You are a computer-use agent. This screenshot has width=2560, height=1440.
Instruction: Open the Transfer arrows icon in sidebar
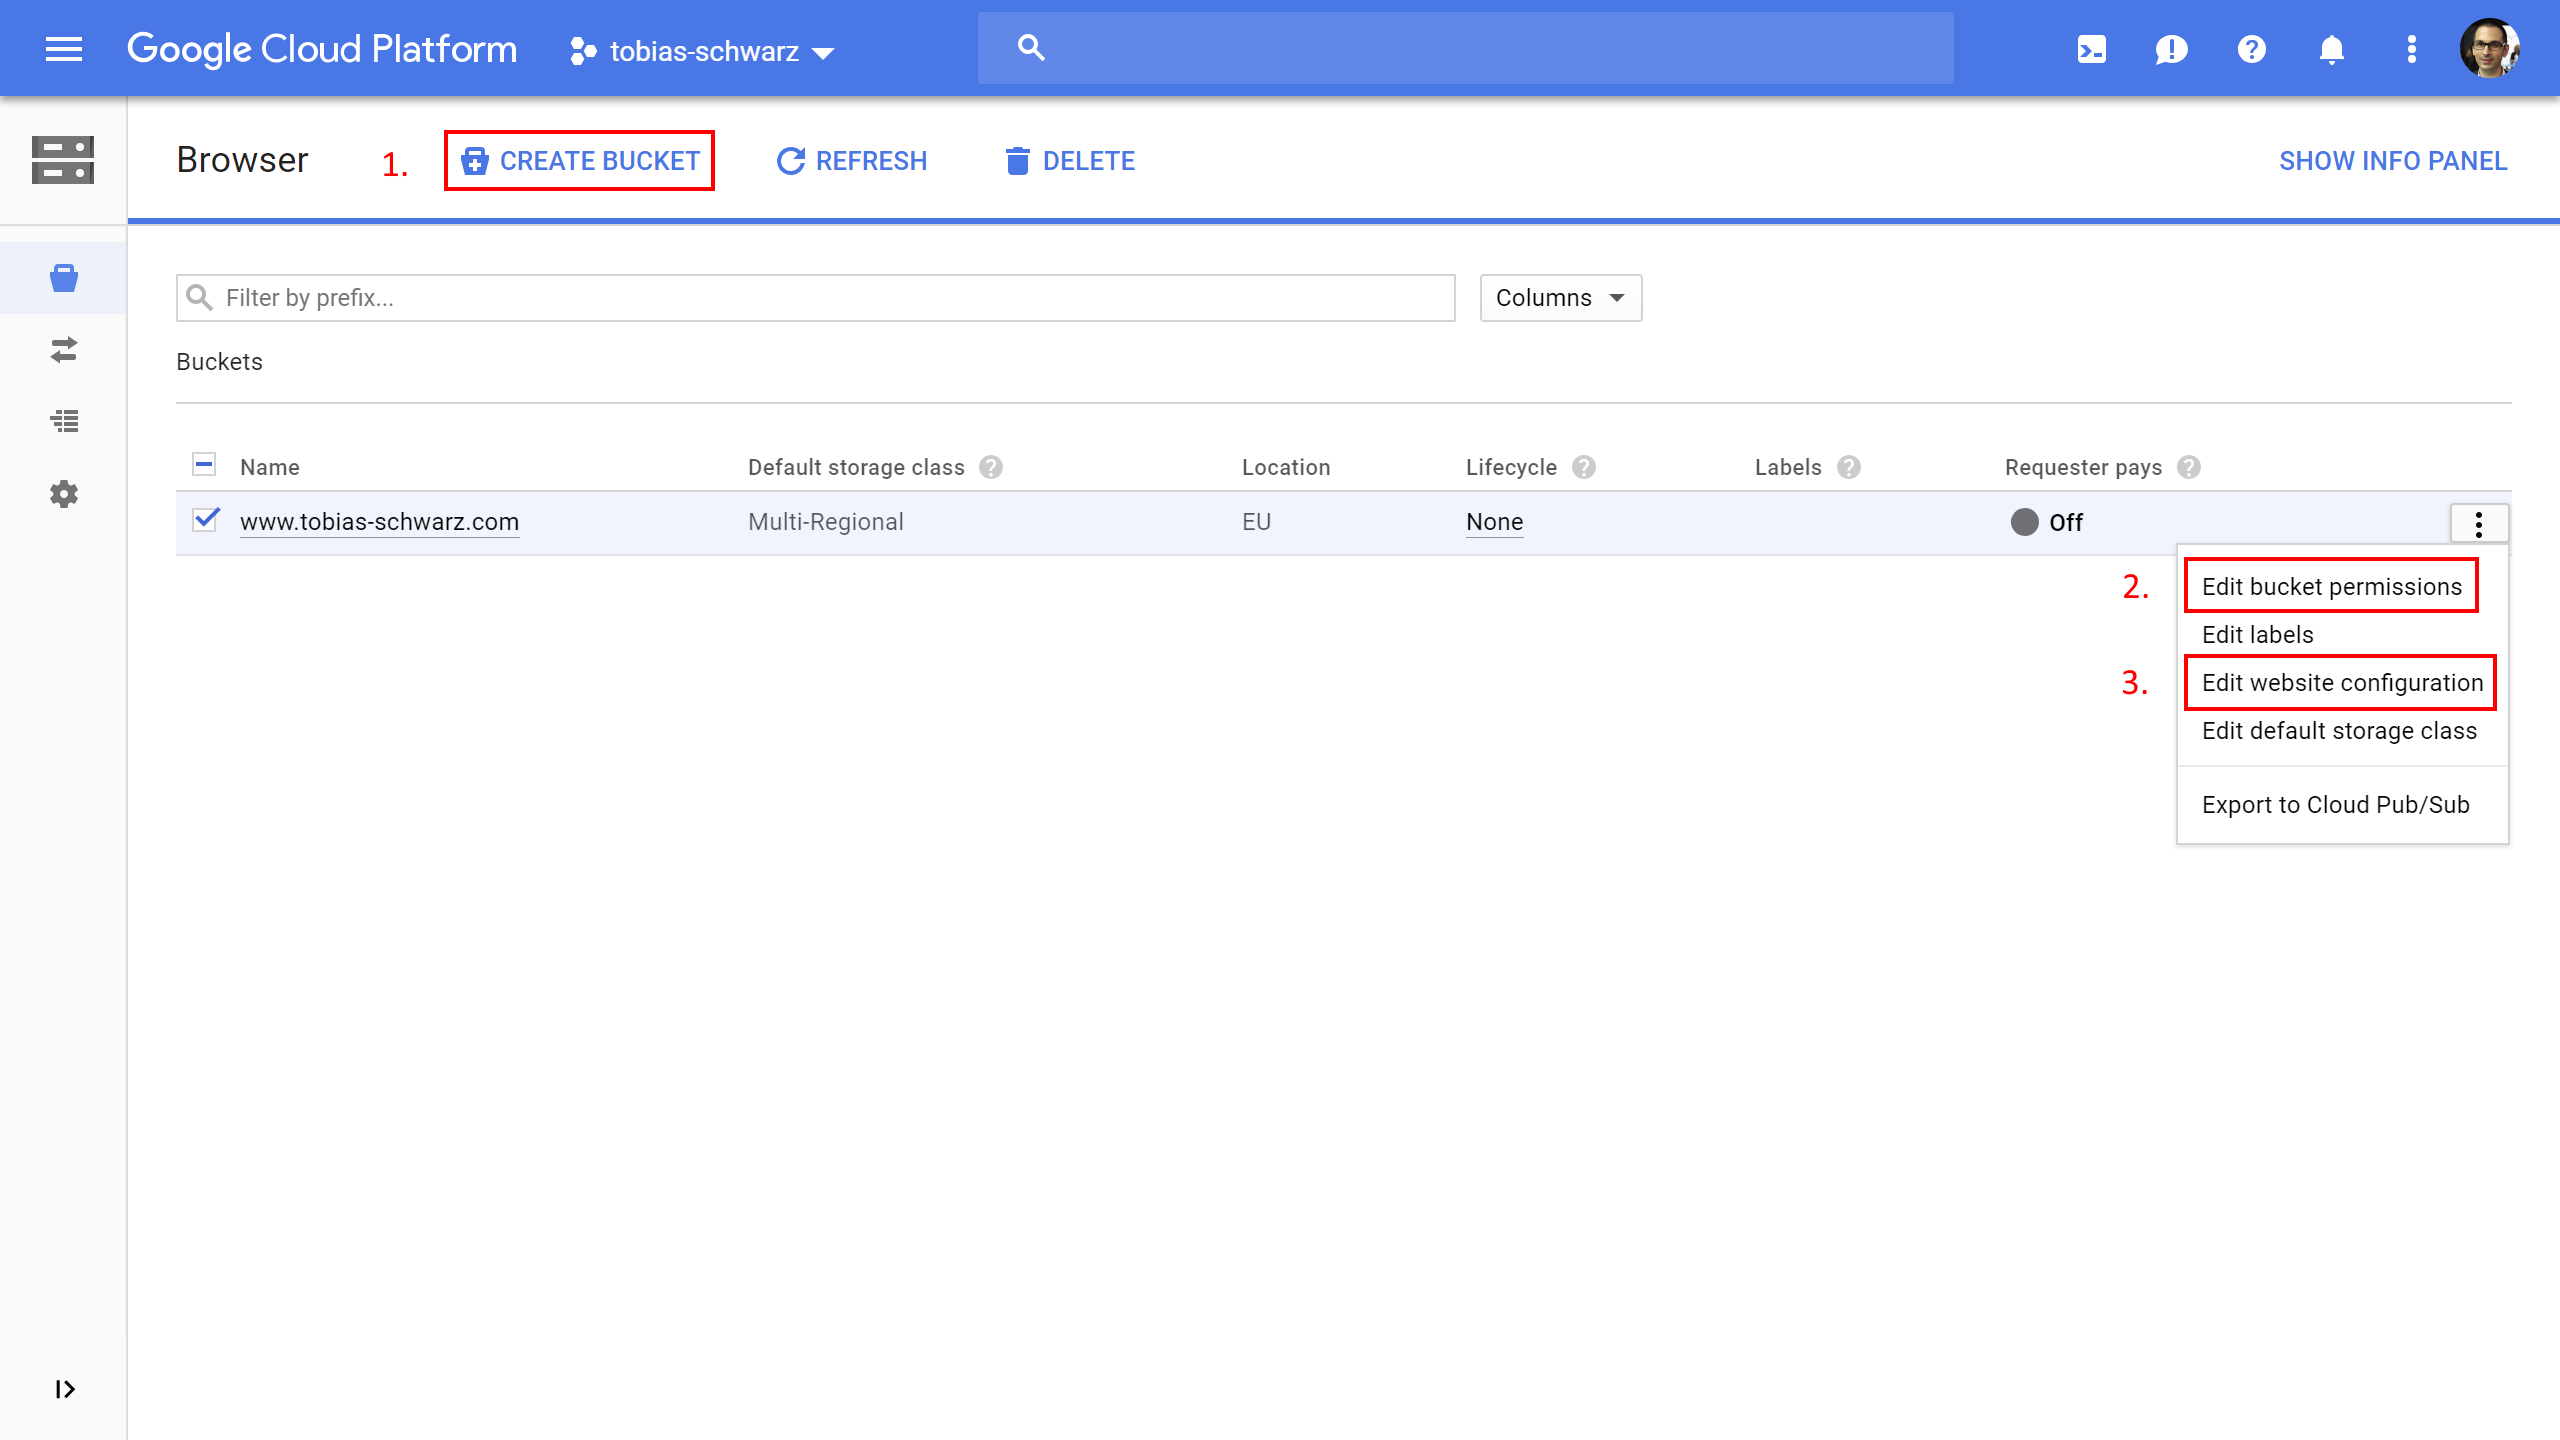[64, 350]
